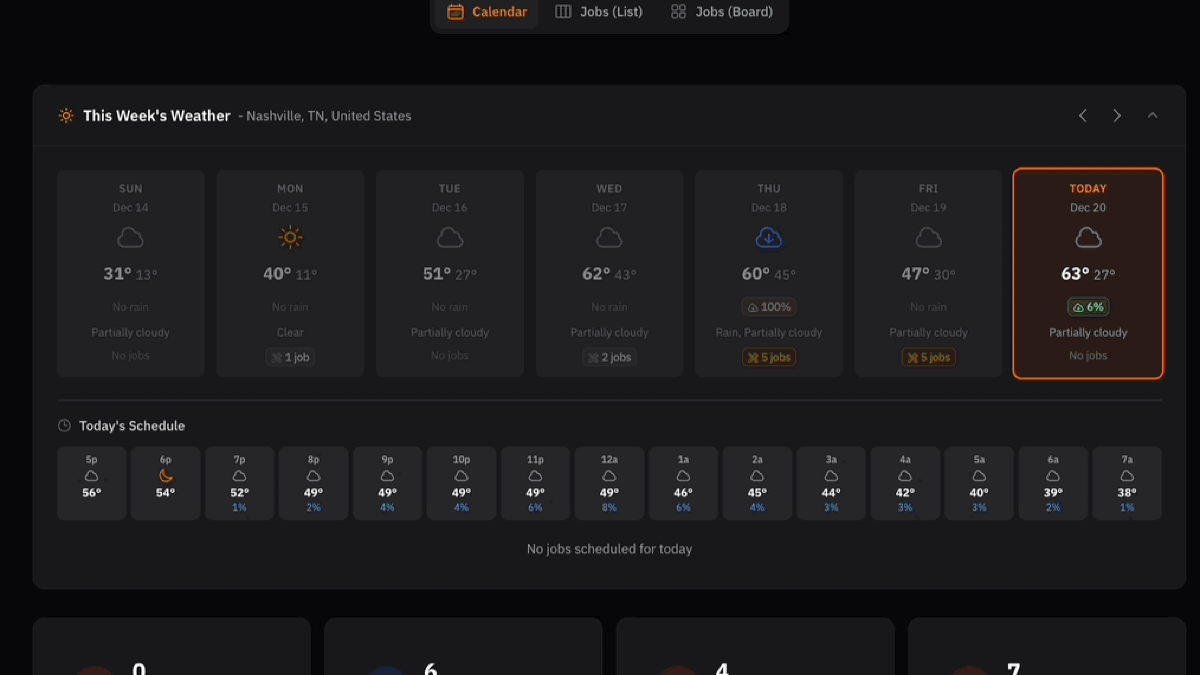The width and height of the screenshot is (1200, 675).
Task: Click the wrench icon in Friday's jobs badge
Action: 912,356
